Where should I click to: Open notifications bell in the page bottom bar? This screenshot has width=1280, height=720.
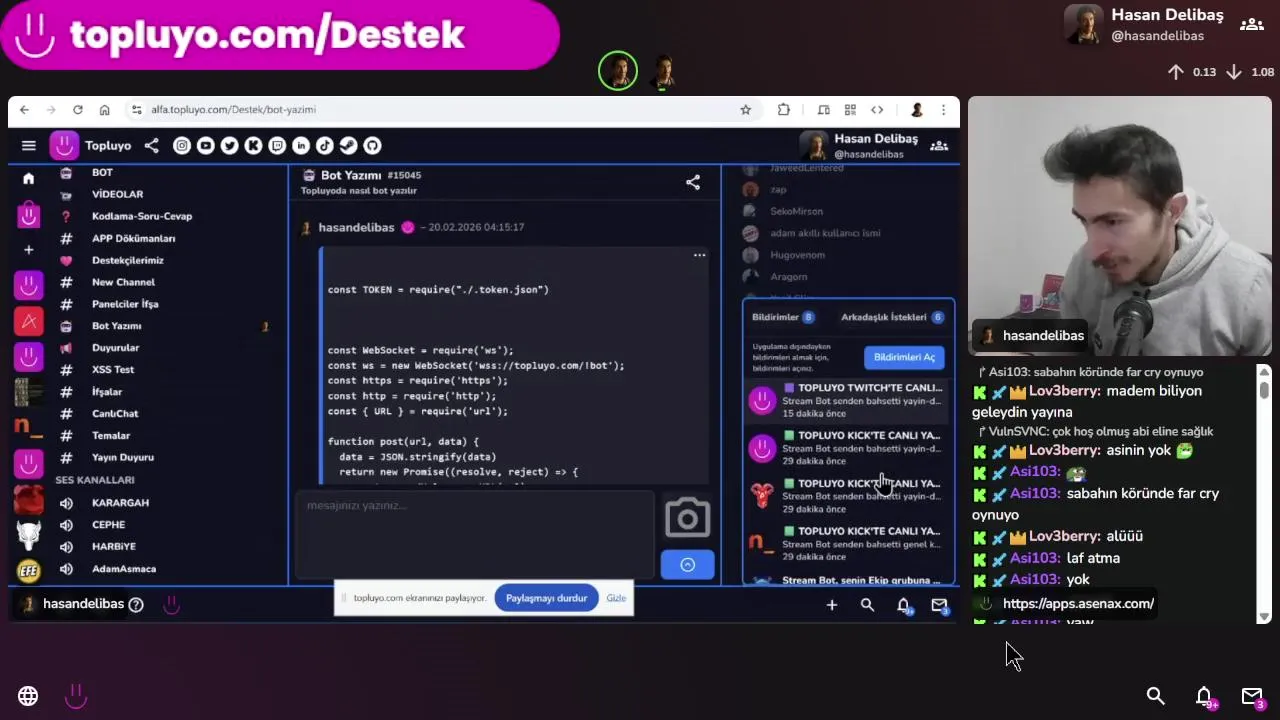[903, 605]
